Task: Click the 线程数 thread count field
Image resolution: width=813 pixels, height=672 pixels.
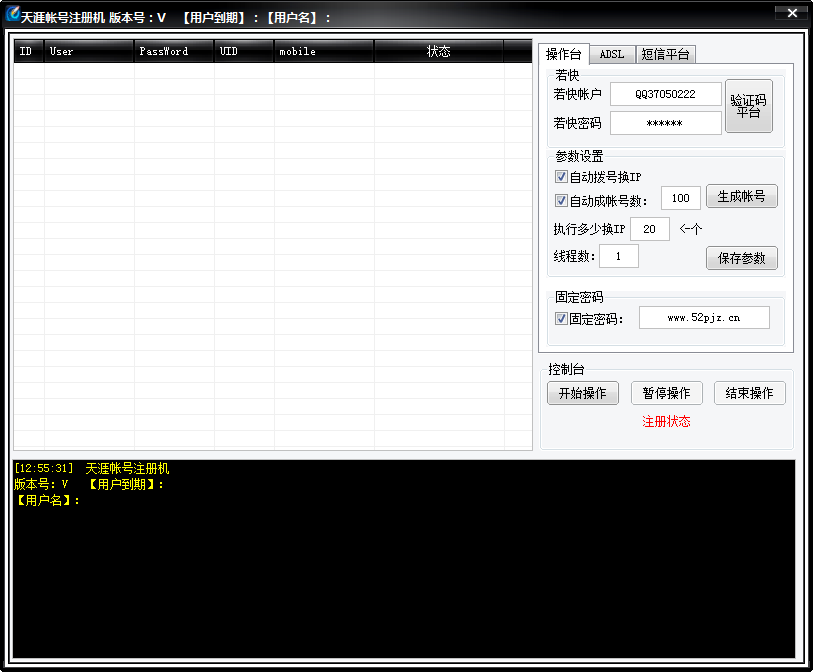Action: pyautogui.click(x=618, y=256)
